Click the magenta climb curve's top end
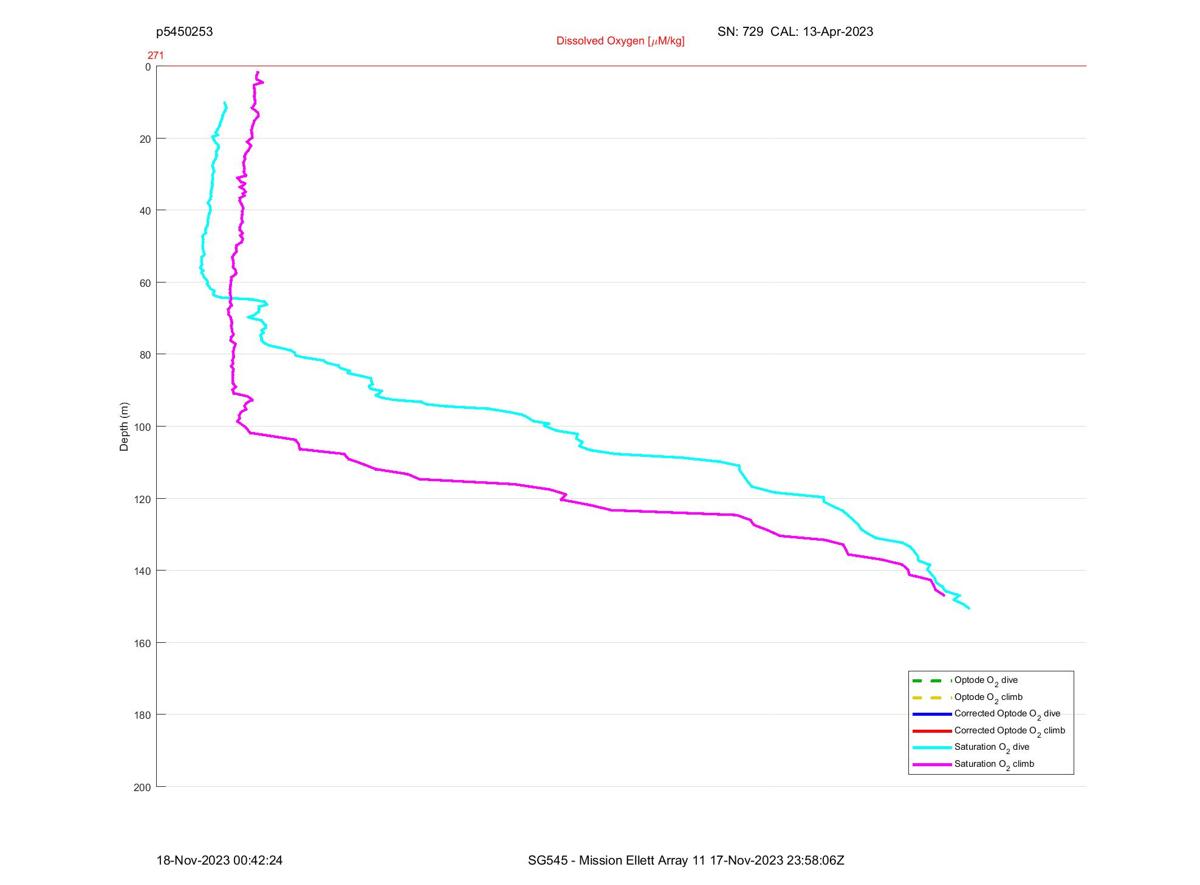This screenshot has width=1200, height=885. 258,73
